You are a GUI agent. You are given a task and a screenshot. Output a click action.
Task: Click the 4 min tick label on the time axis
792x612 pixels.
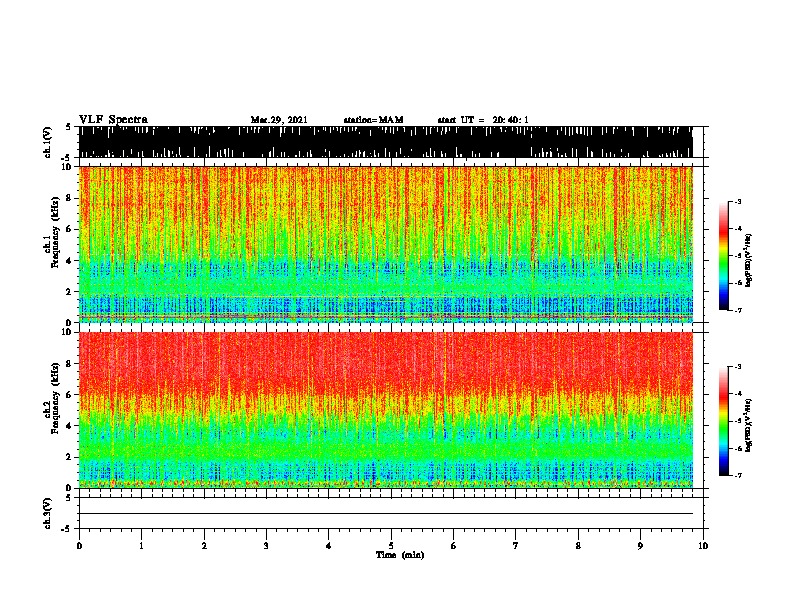coord(329,546)
